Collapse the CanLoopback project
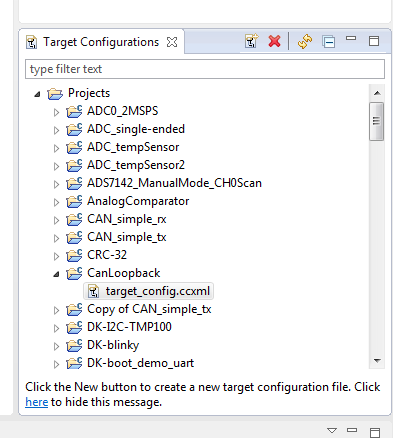The image size is (393, 438). click(x=56, y=275)
